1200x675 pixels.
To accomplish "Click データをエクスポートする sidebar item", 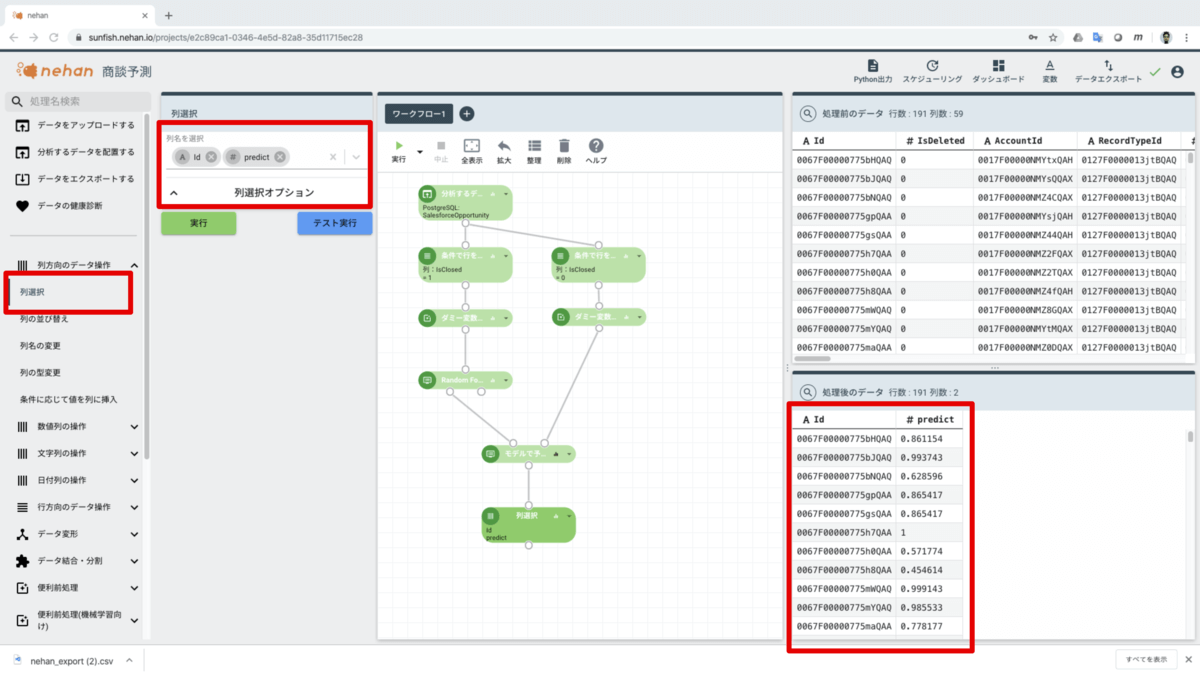I will pos(75,179).
